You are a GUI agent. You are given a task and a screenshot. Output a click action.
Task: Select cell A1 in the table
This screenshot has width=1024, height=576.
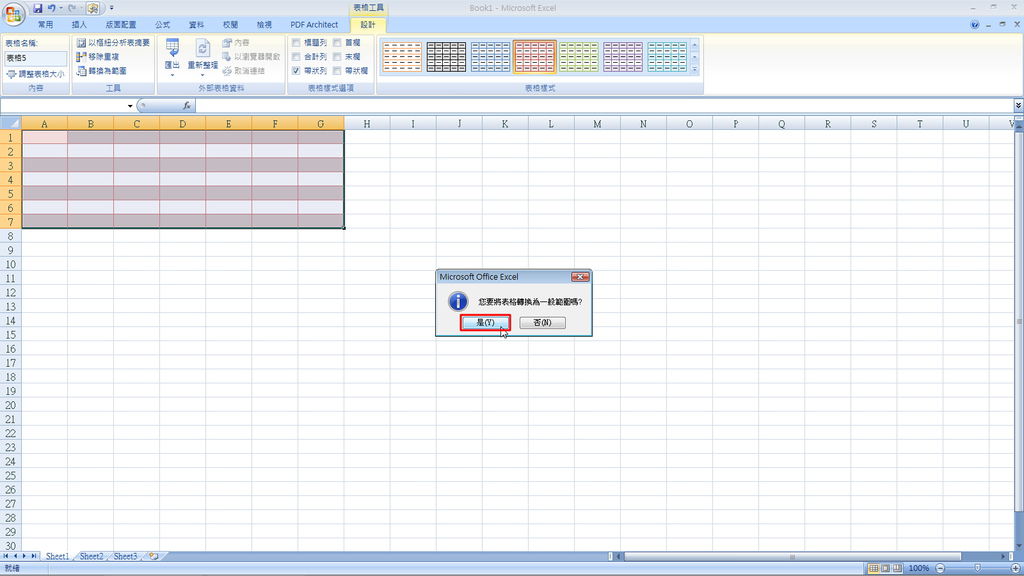coord(44,138)
